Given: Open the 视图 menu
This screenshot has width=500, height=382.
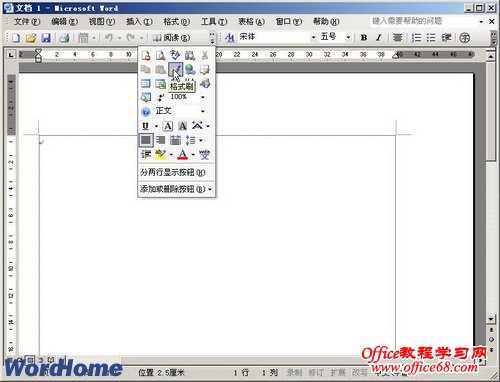Looking at the screenshot, I should click(102, 22).
